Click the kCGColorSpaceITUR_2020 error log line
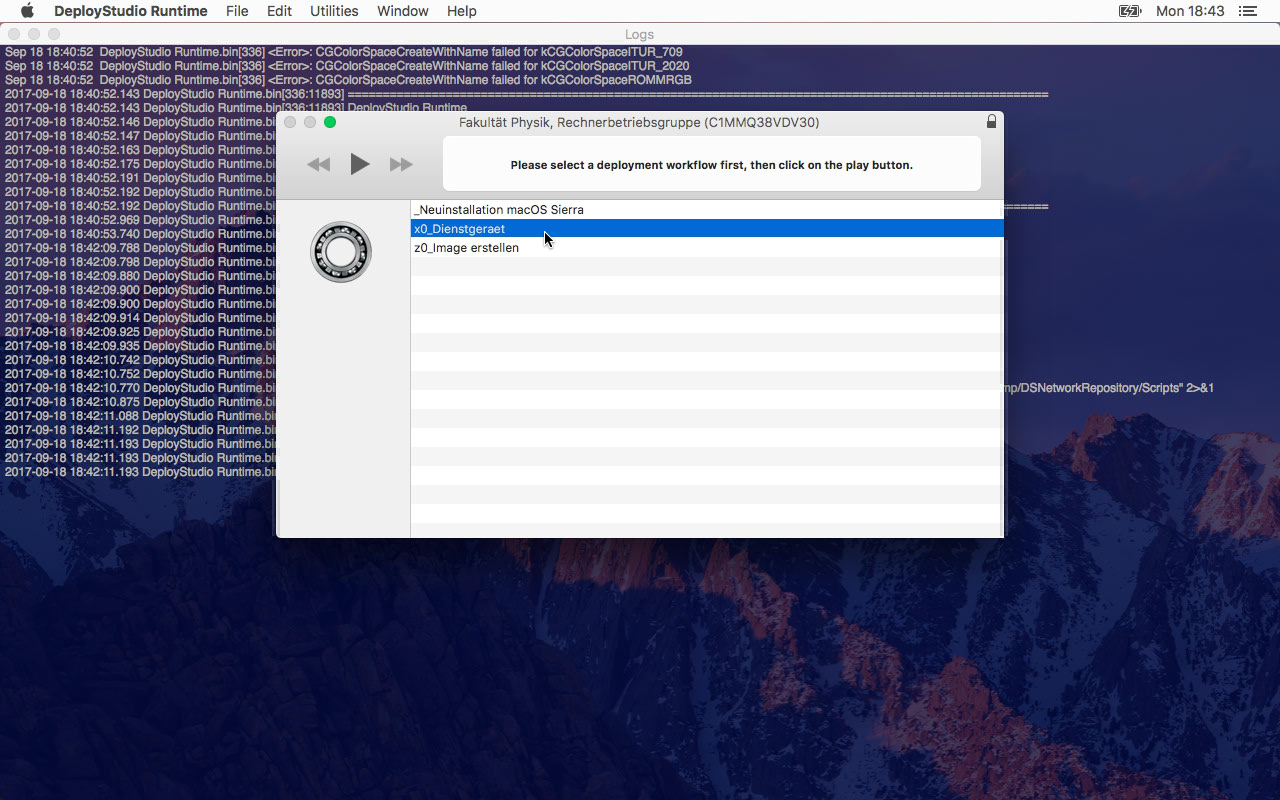 pyautogui.click(x=347, y=66)
